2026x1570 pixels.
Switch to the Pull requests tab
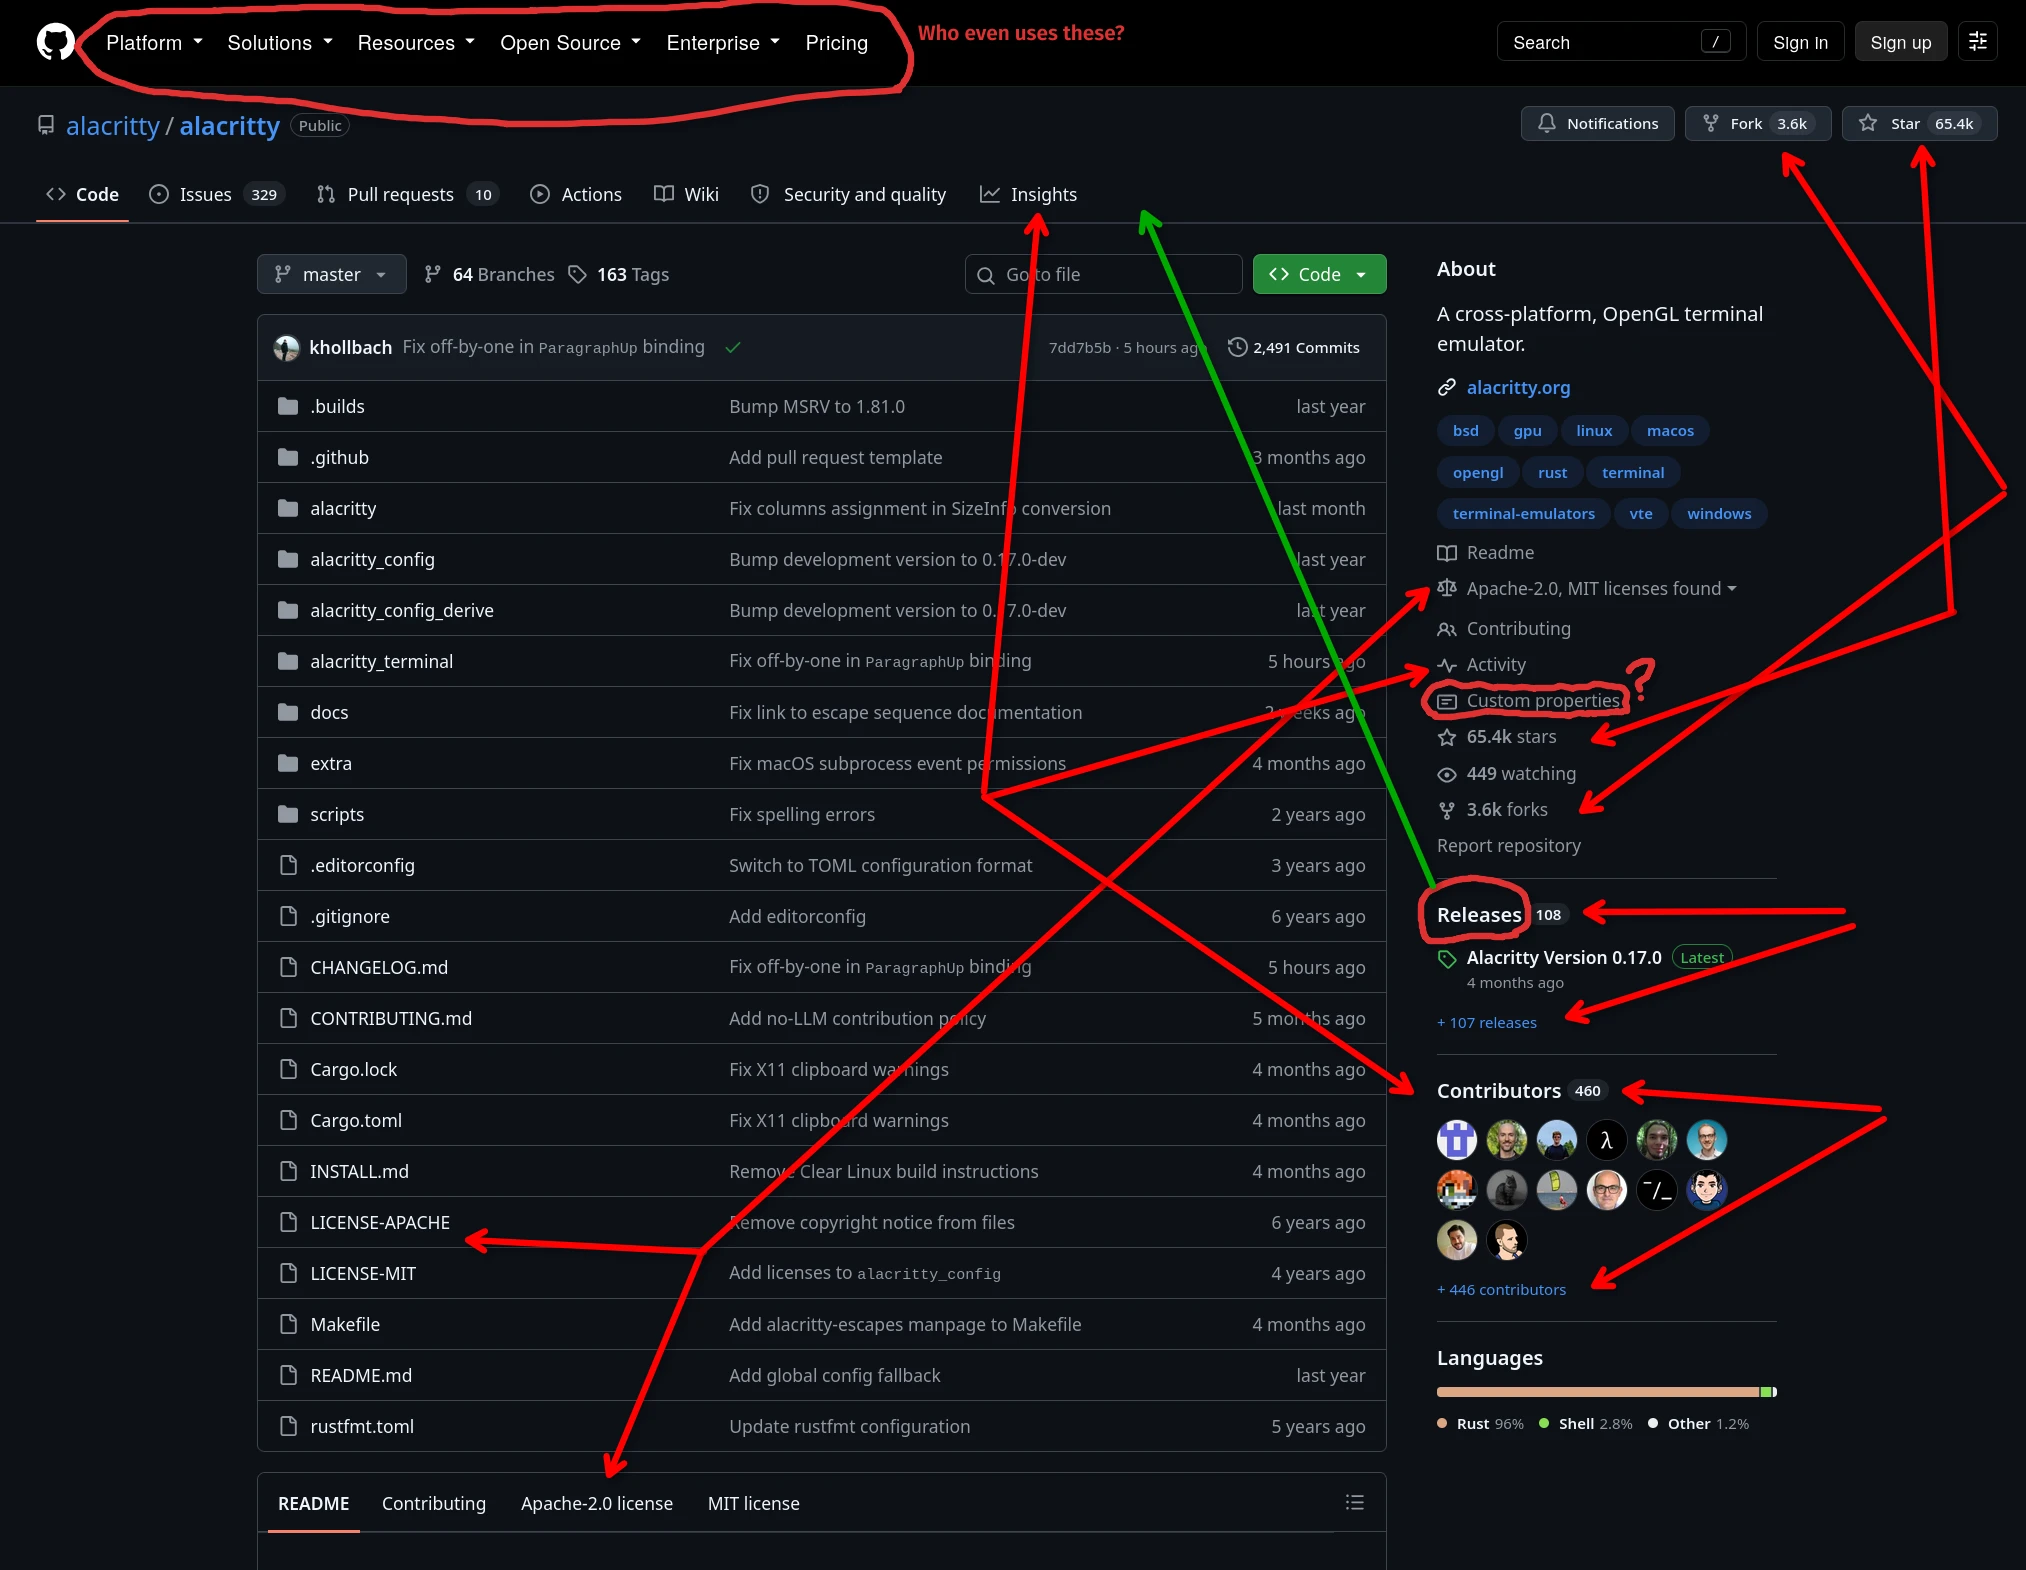[x=409, y=194]
